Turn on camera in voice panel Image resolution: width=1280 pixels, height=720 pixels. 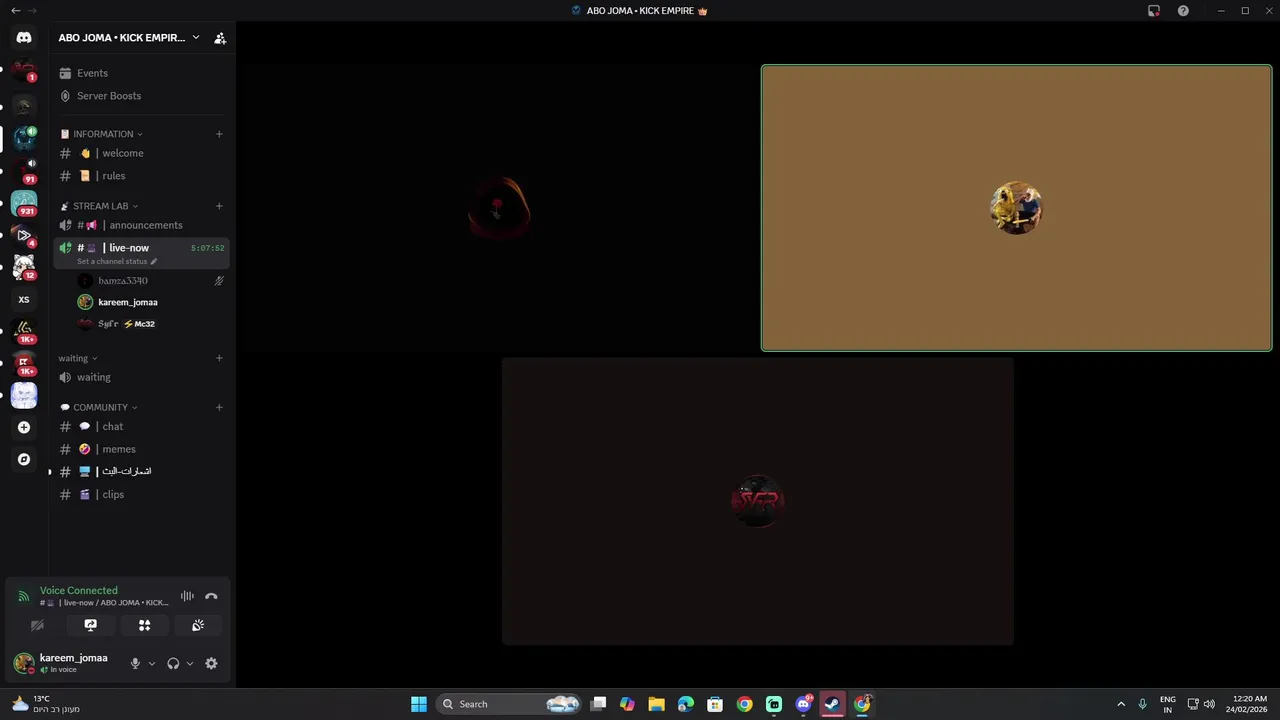37,625
